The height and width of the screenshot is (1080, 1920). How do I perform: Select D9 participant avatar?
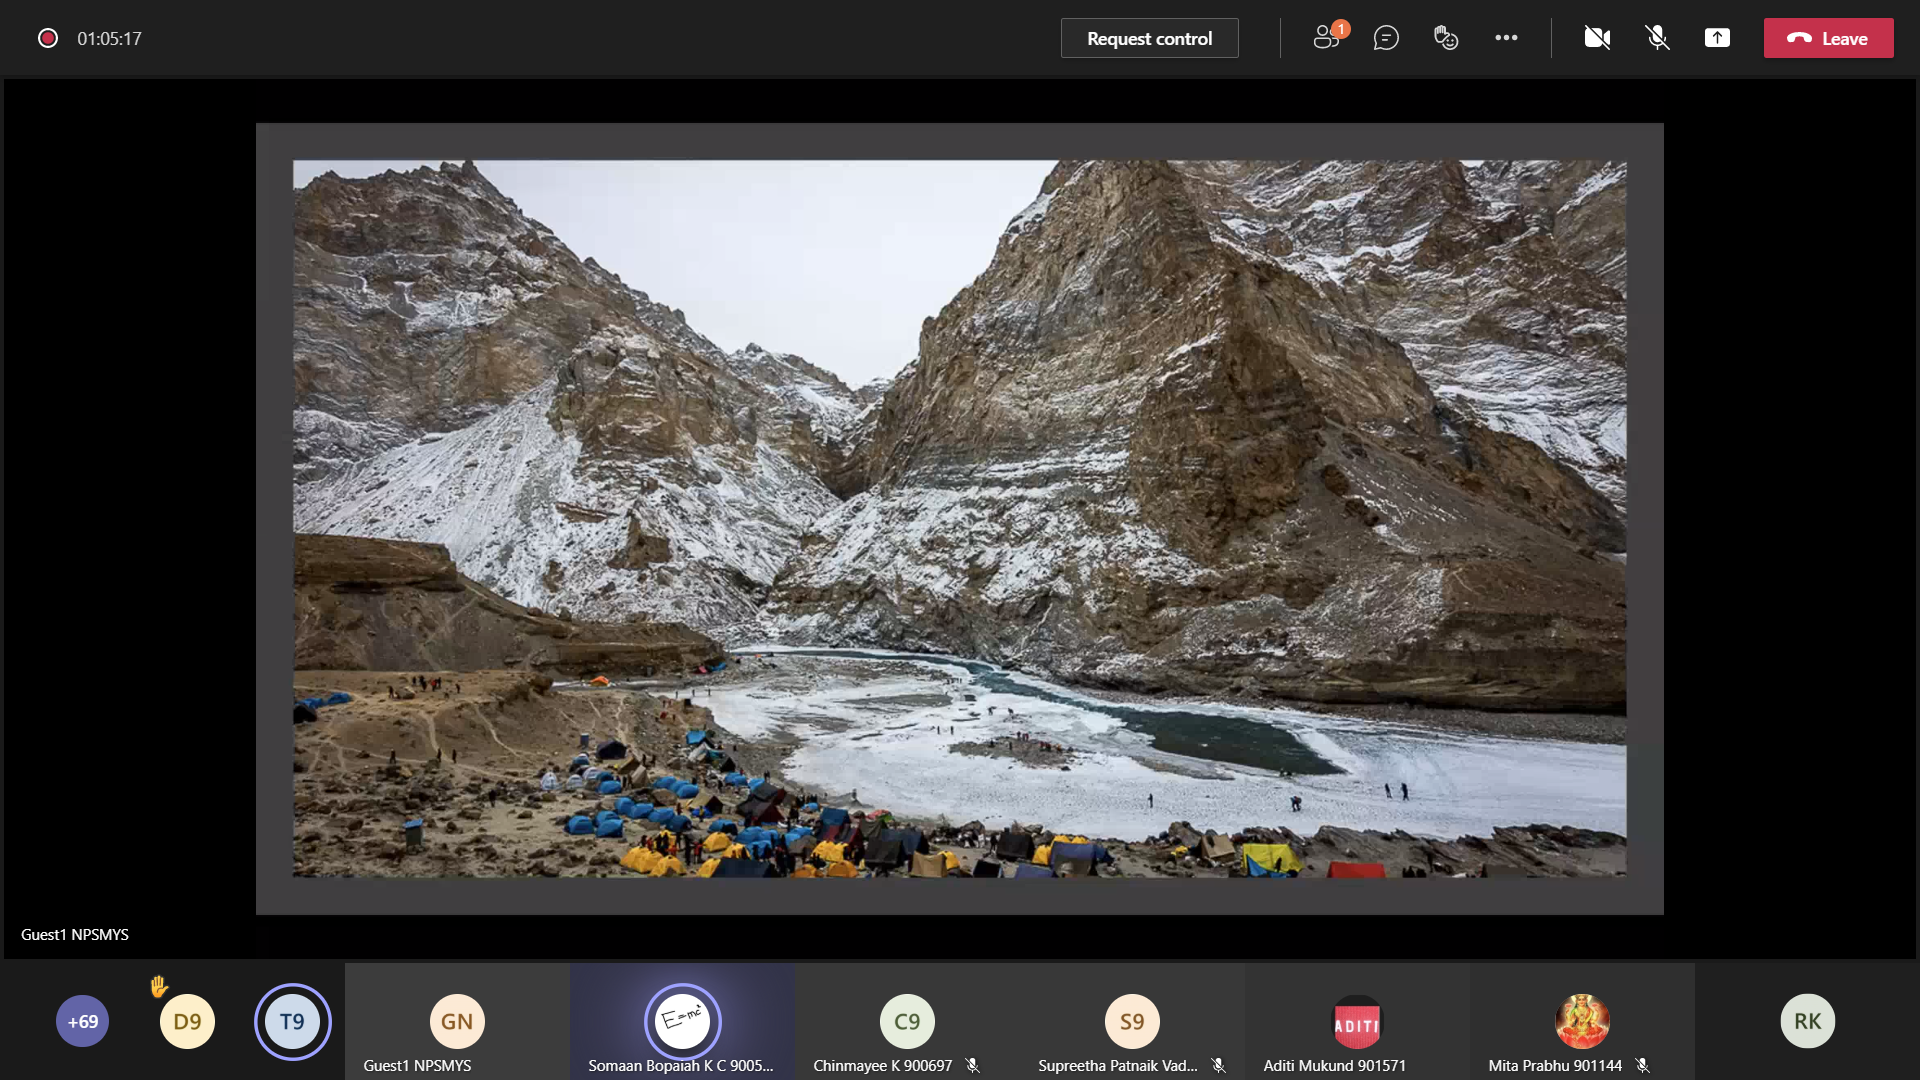(187, 1021)
